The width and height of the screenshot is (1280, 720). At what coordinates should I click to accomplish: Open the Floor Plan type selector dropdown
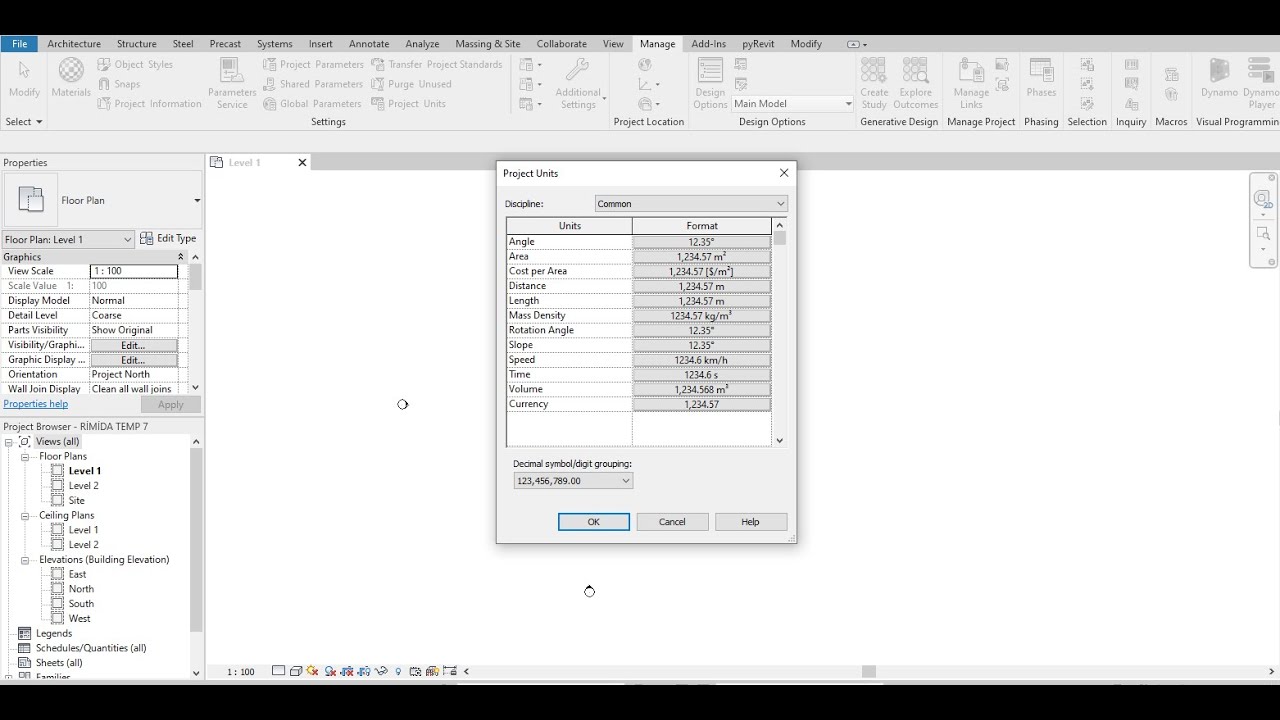pyautogui.click(x=102, y=200)
